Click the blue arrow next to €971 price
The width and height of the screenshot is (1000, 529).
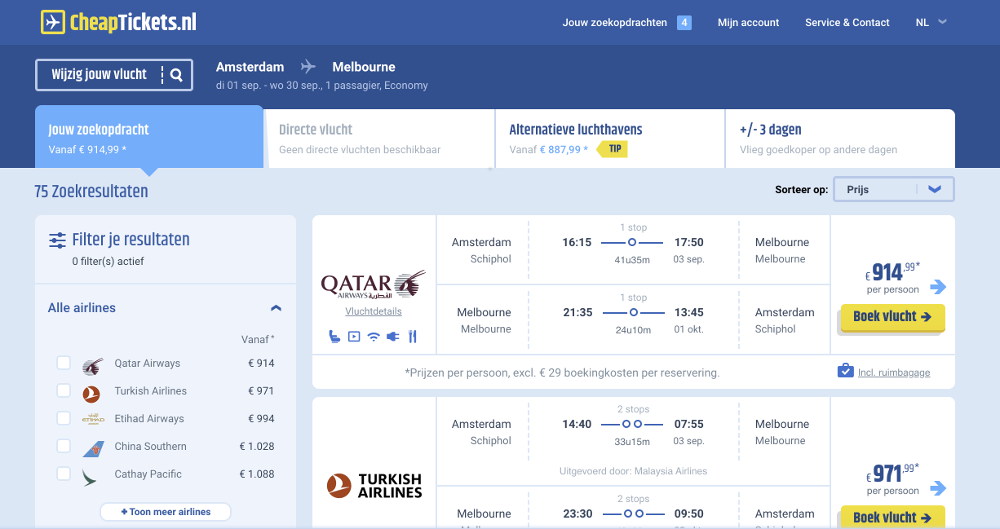[938, 488]
